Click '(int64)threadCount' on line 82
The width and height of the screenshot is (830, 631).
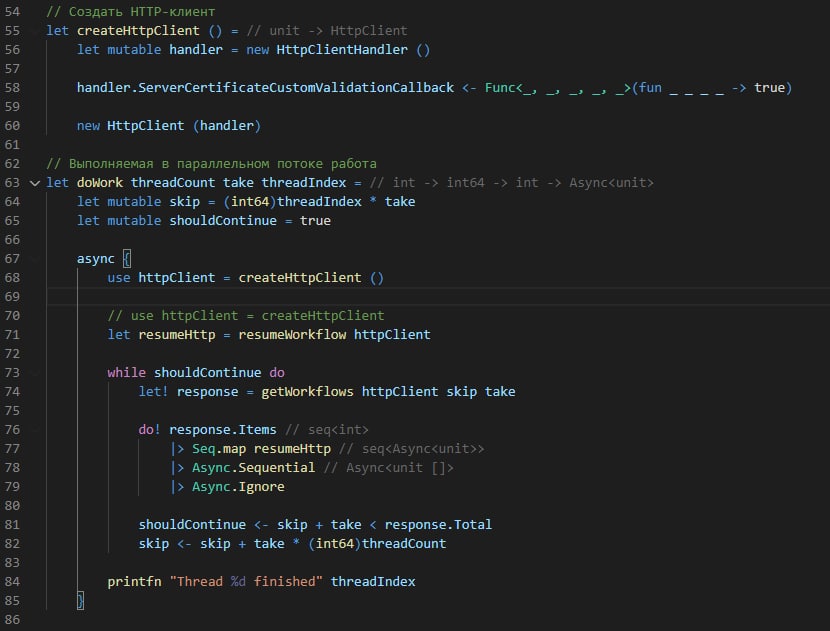point(377,544)
